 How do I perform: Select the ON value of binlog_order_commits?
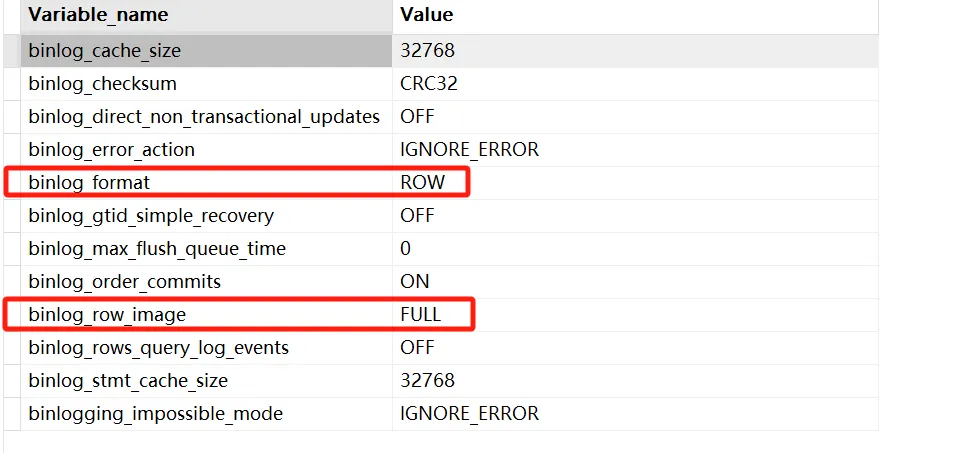[x=416, y=282]
